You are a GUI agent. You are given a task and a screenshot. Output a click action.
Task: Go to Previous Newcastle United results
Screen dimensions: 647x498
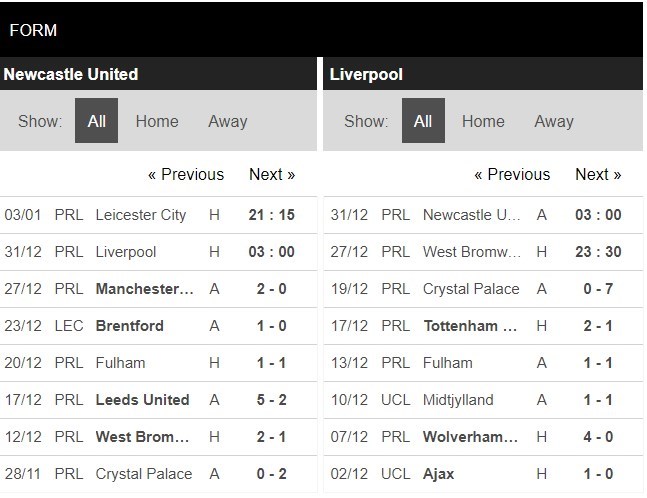[x=186, y=174]
